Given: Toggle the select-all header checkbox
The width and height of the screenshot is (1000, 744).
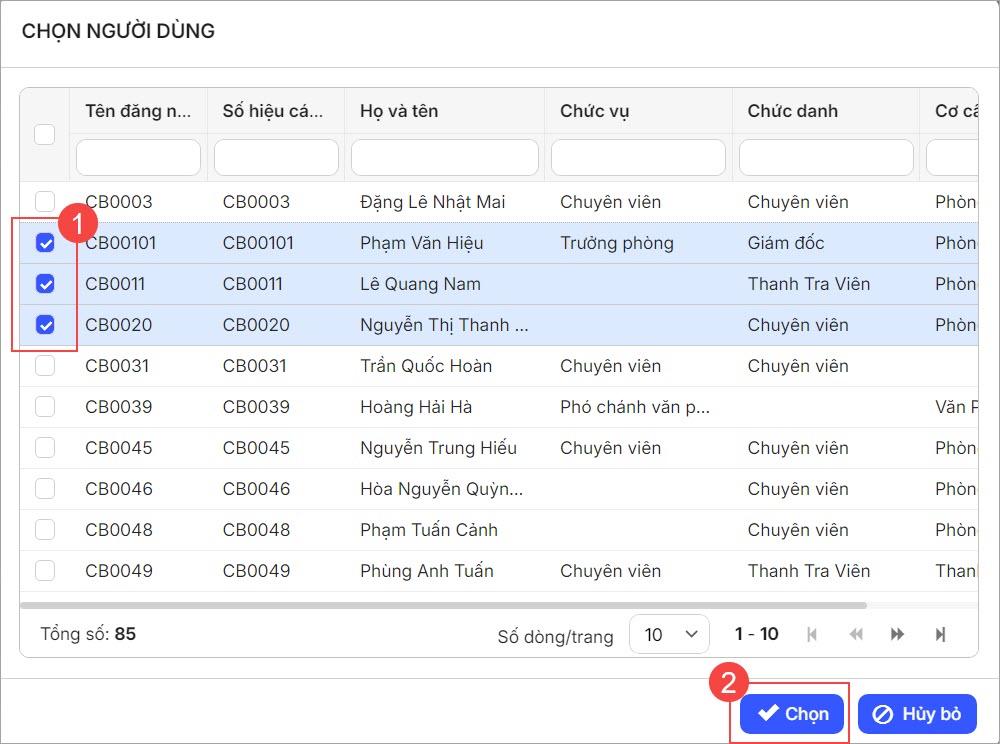Looking at the screenshot, I should pos(45,134).
